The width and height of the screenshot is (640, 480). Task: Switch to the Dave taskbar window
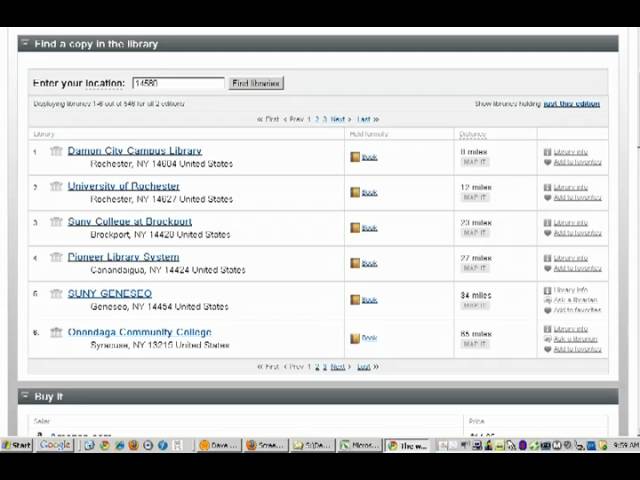click(218, 445)
